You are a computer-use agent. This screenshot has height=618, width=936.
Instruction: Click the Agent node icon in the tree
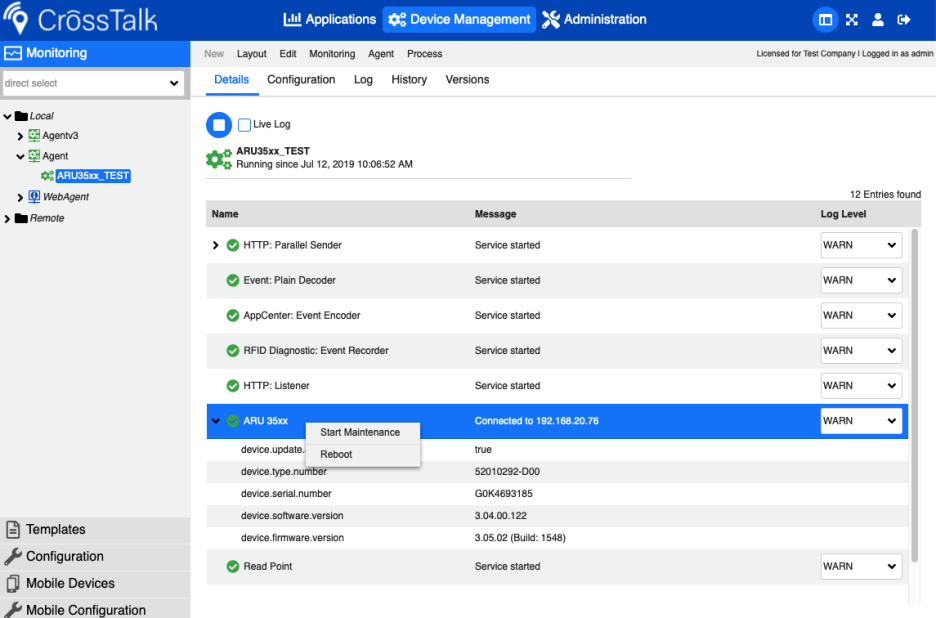point(34,156)
